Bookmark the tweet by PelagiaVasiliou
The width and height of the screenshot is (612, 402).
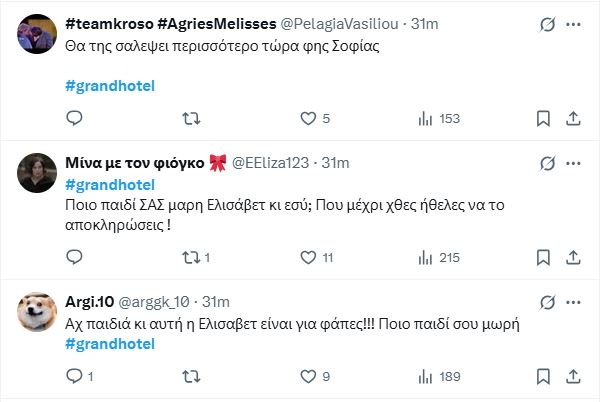(x=541, y=118)
